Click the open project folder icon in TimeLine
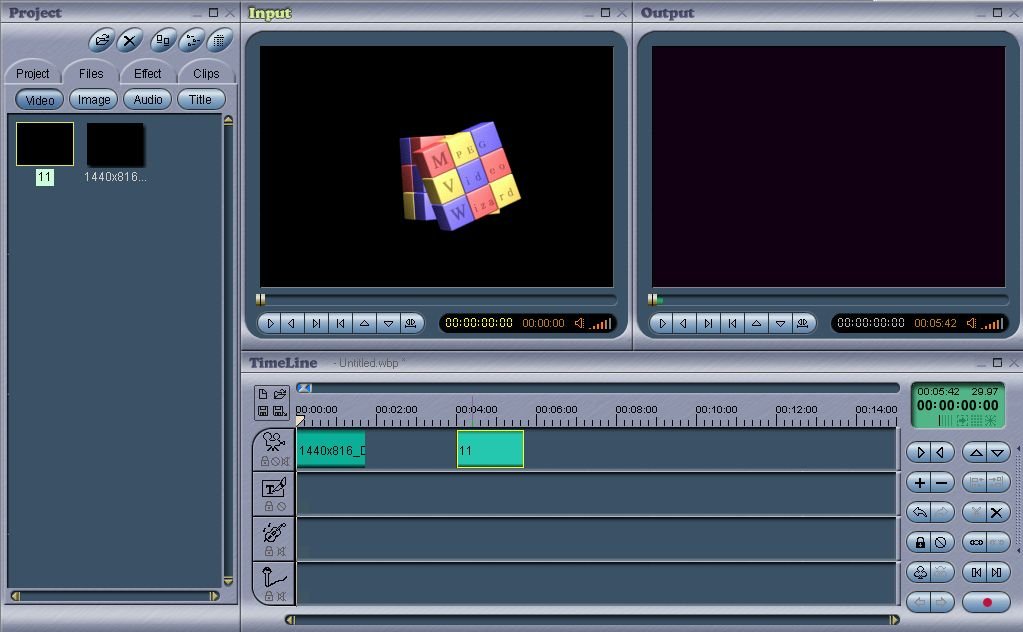The width and height of the screenshot is (1023, 632). click(x=280, y=394)
